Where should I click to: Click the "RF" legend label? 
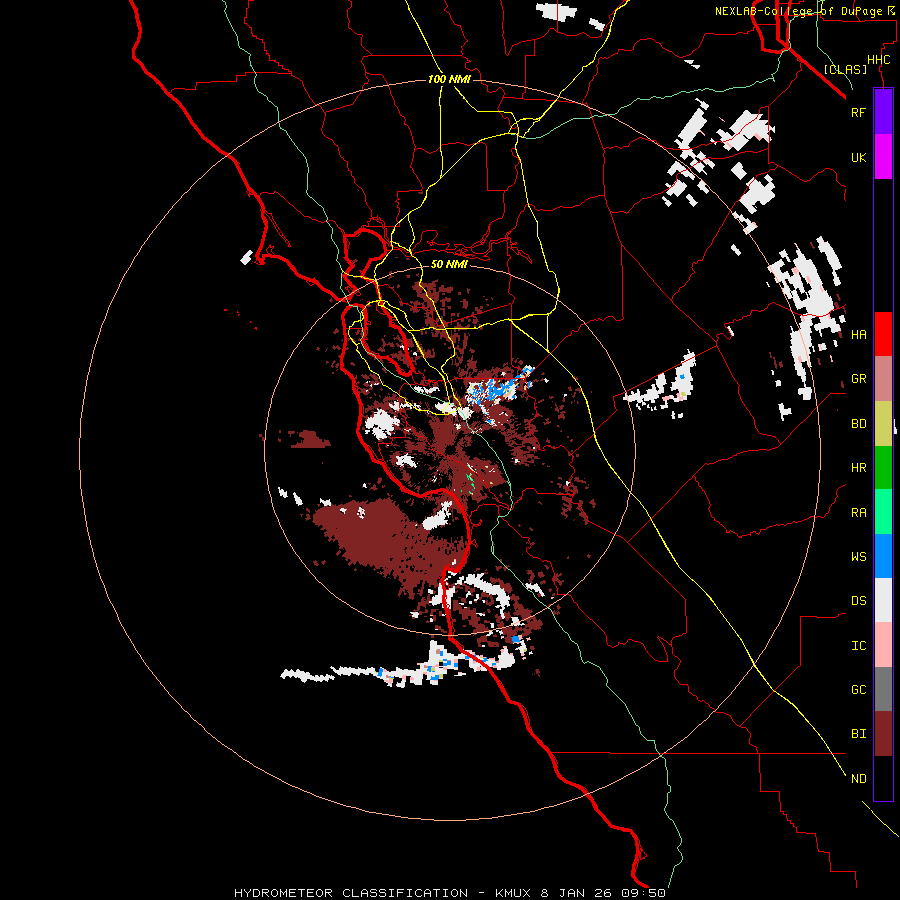click(858, 112)
